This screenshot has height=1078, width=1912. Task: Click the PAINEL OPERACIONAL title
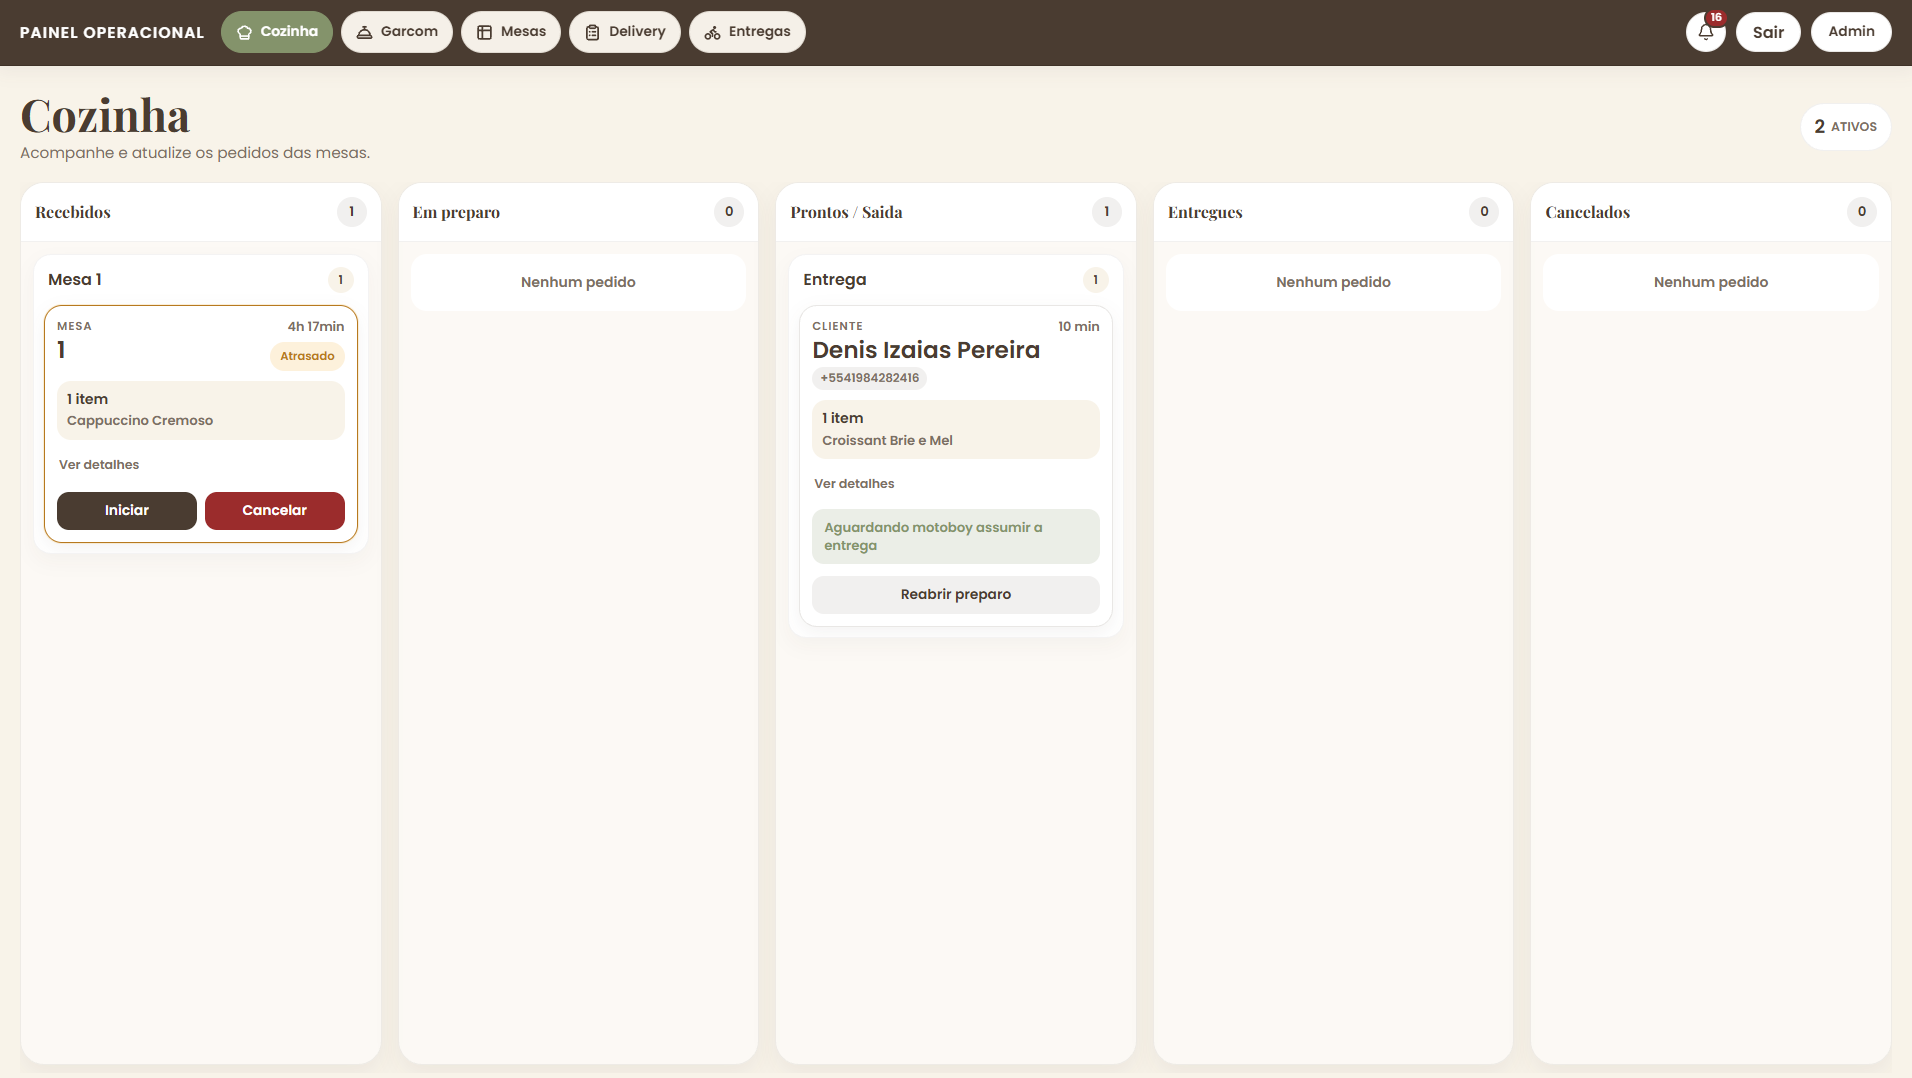click(x=112, y=33)
